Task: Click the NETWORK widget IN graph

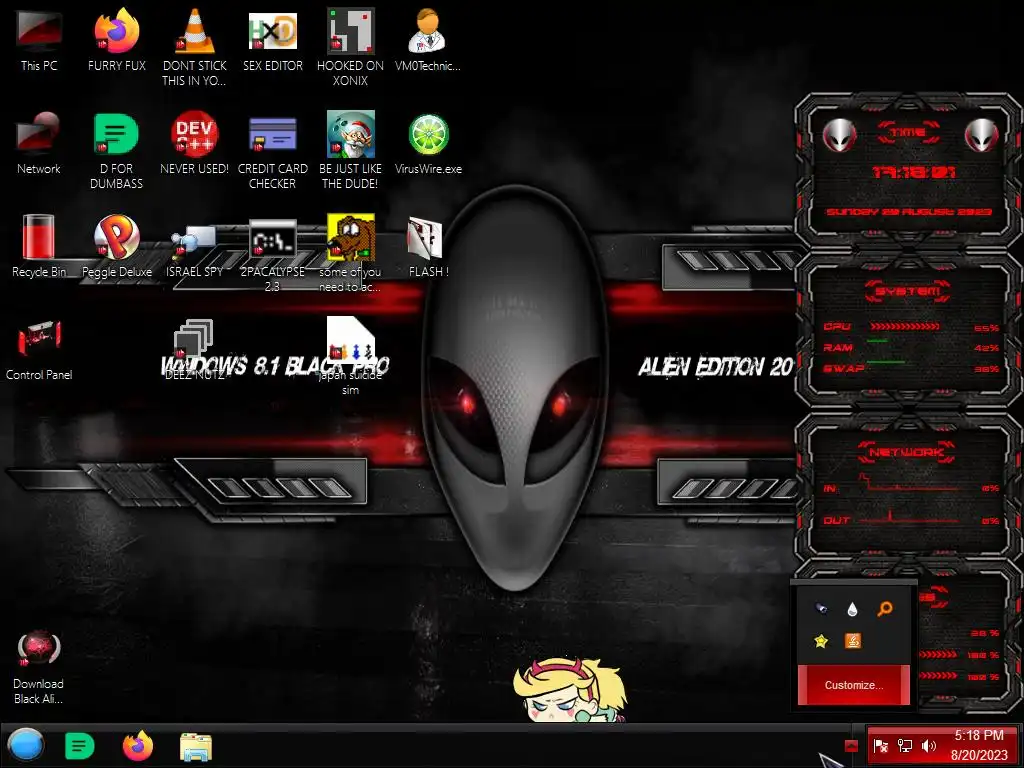Action: (911, 483)
